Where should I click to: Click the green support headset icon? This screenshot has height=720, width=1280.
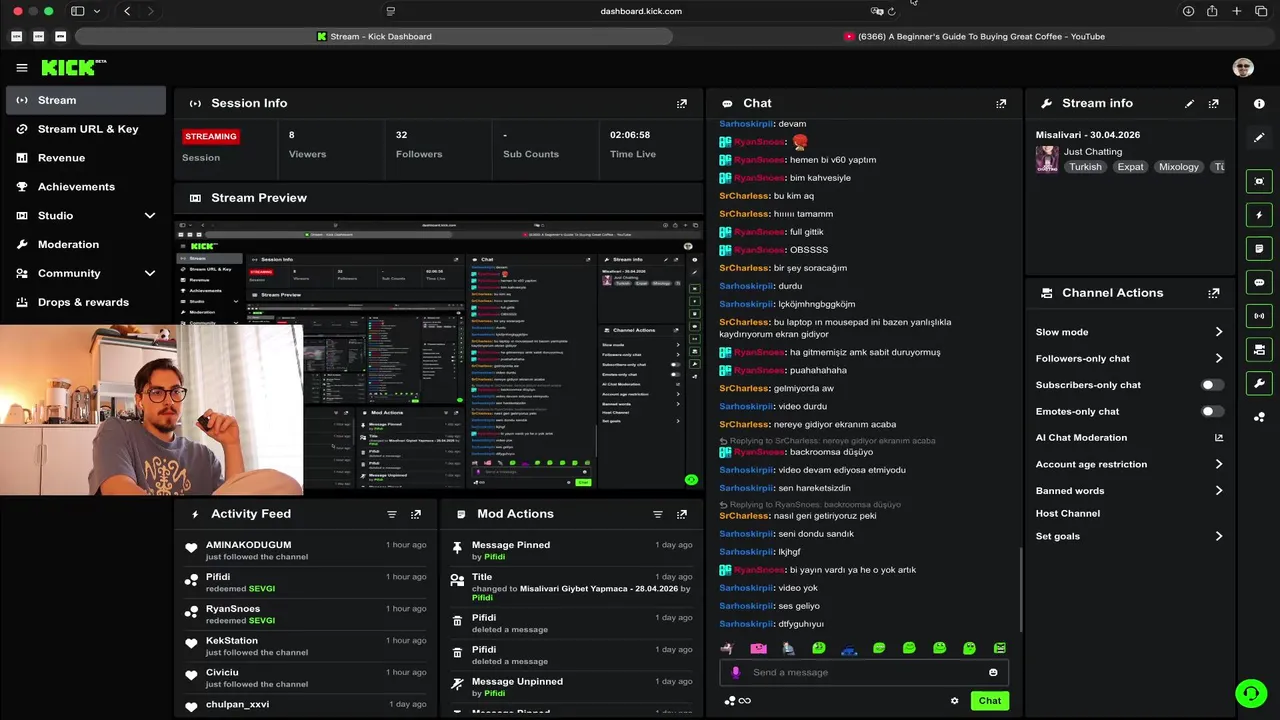click(1249, 692)
